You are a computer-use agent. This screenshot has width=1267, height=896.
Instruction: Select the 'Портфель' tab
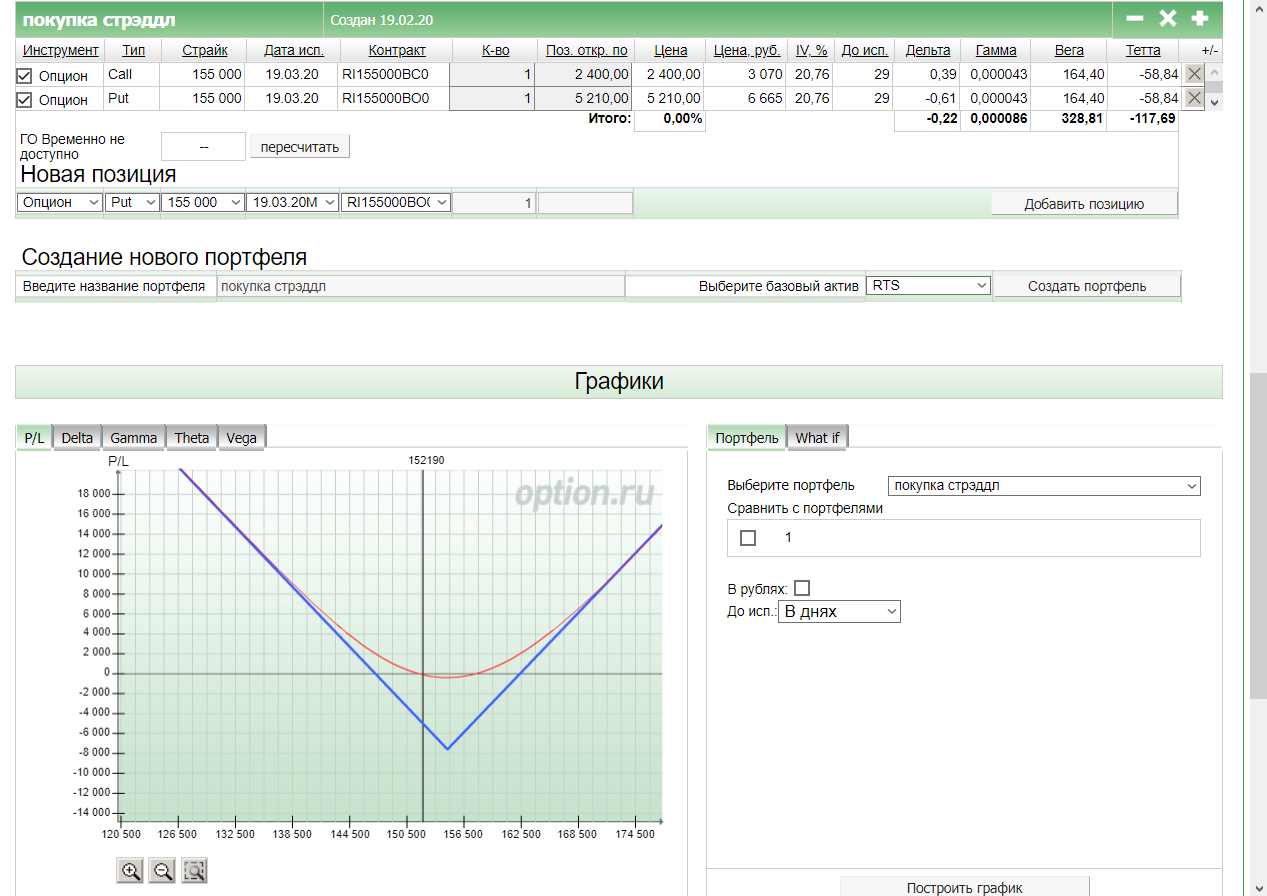747,437
